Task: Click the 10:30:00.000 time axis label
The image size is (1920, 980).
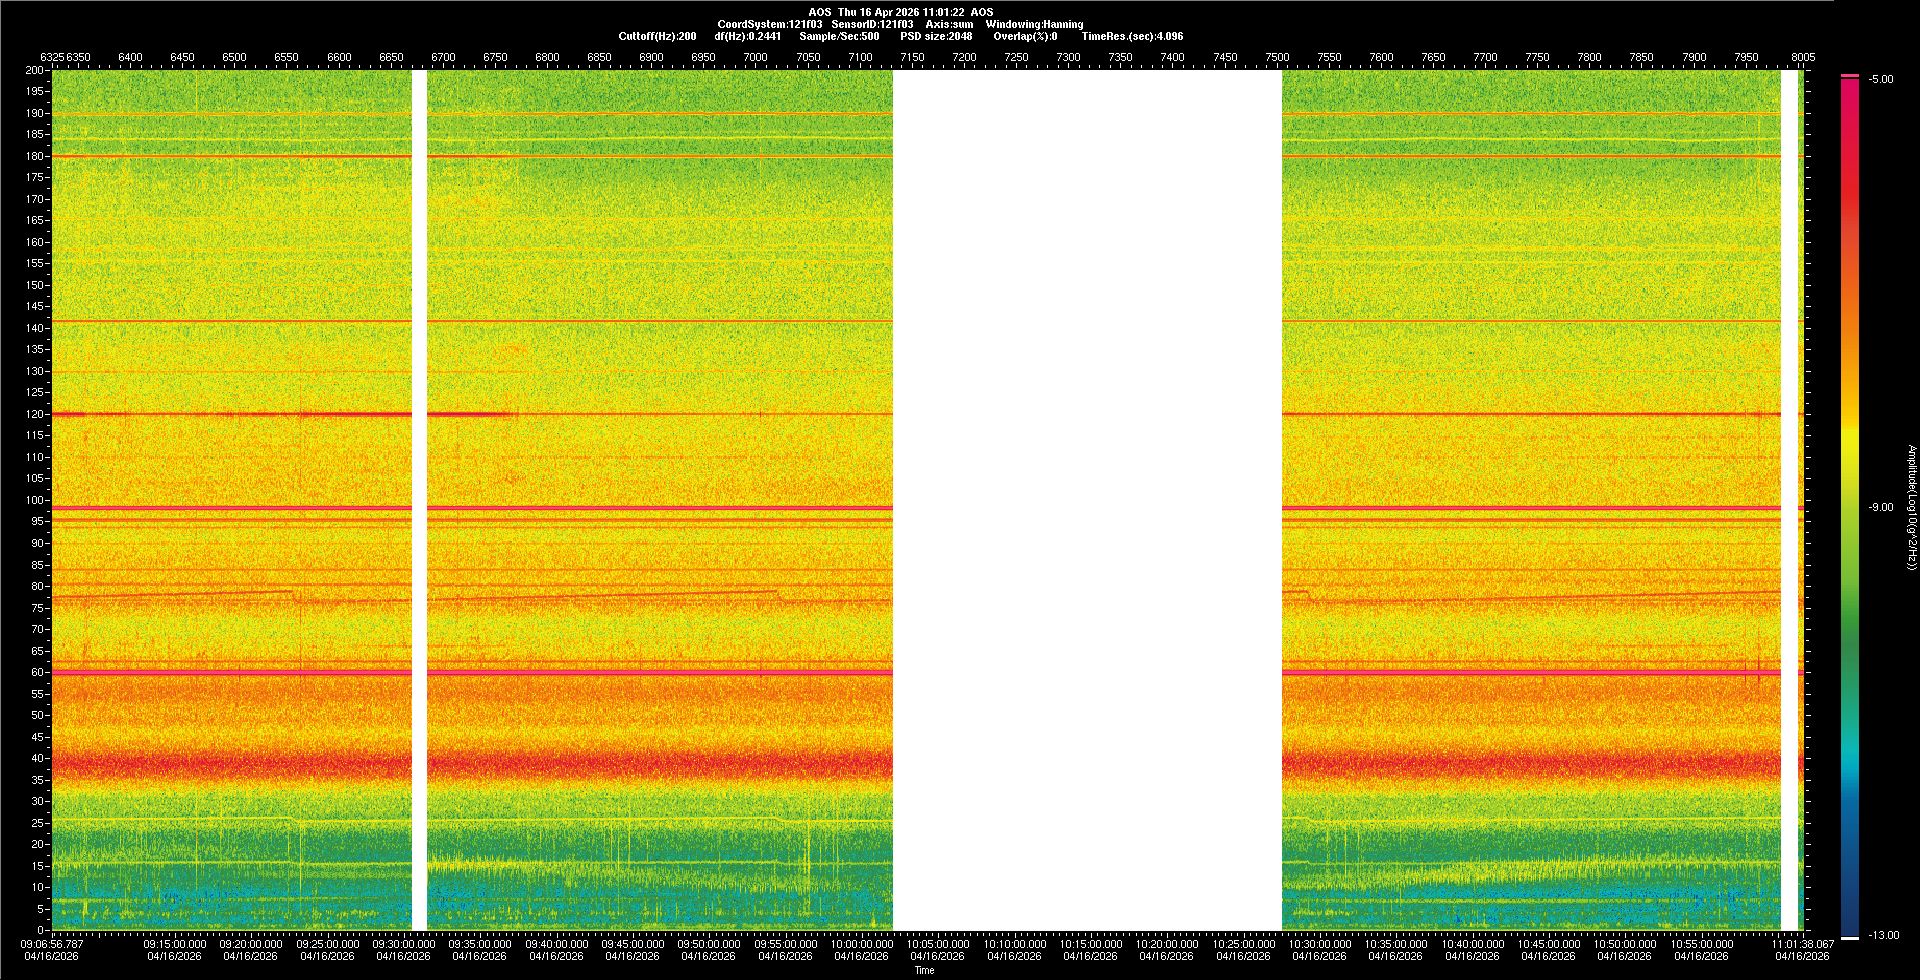Action: point(1319,943)
